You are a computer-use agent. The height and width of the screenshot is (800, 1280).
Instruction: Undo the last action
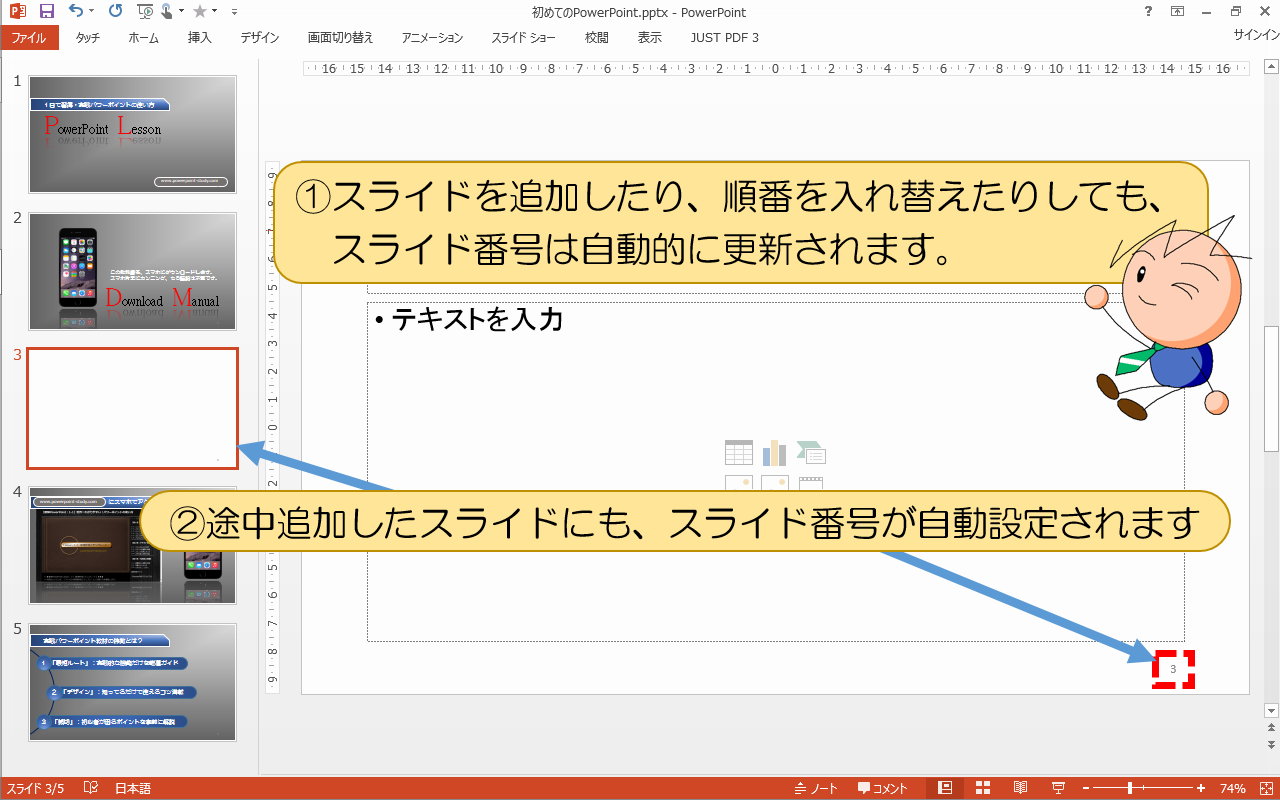(x=76, y=12)
